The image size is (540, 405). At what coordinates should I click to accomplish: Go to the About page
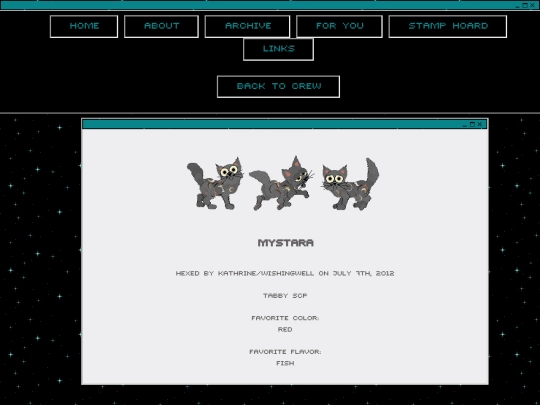161,27
